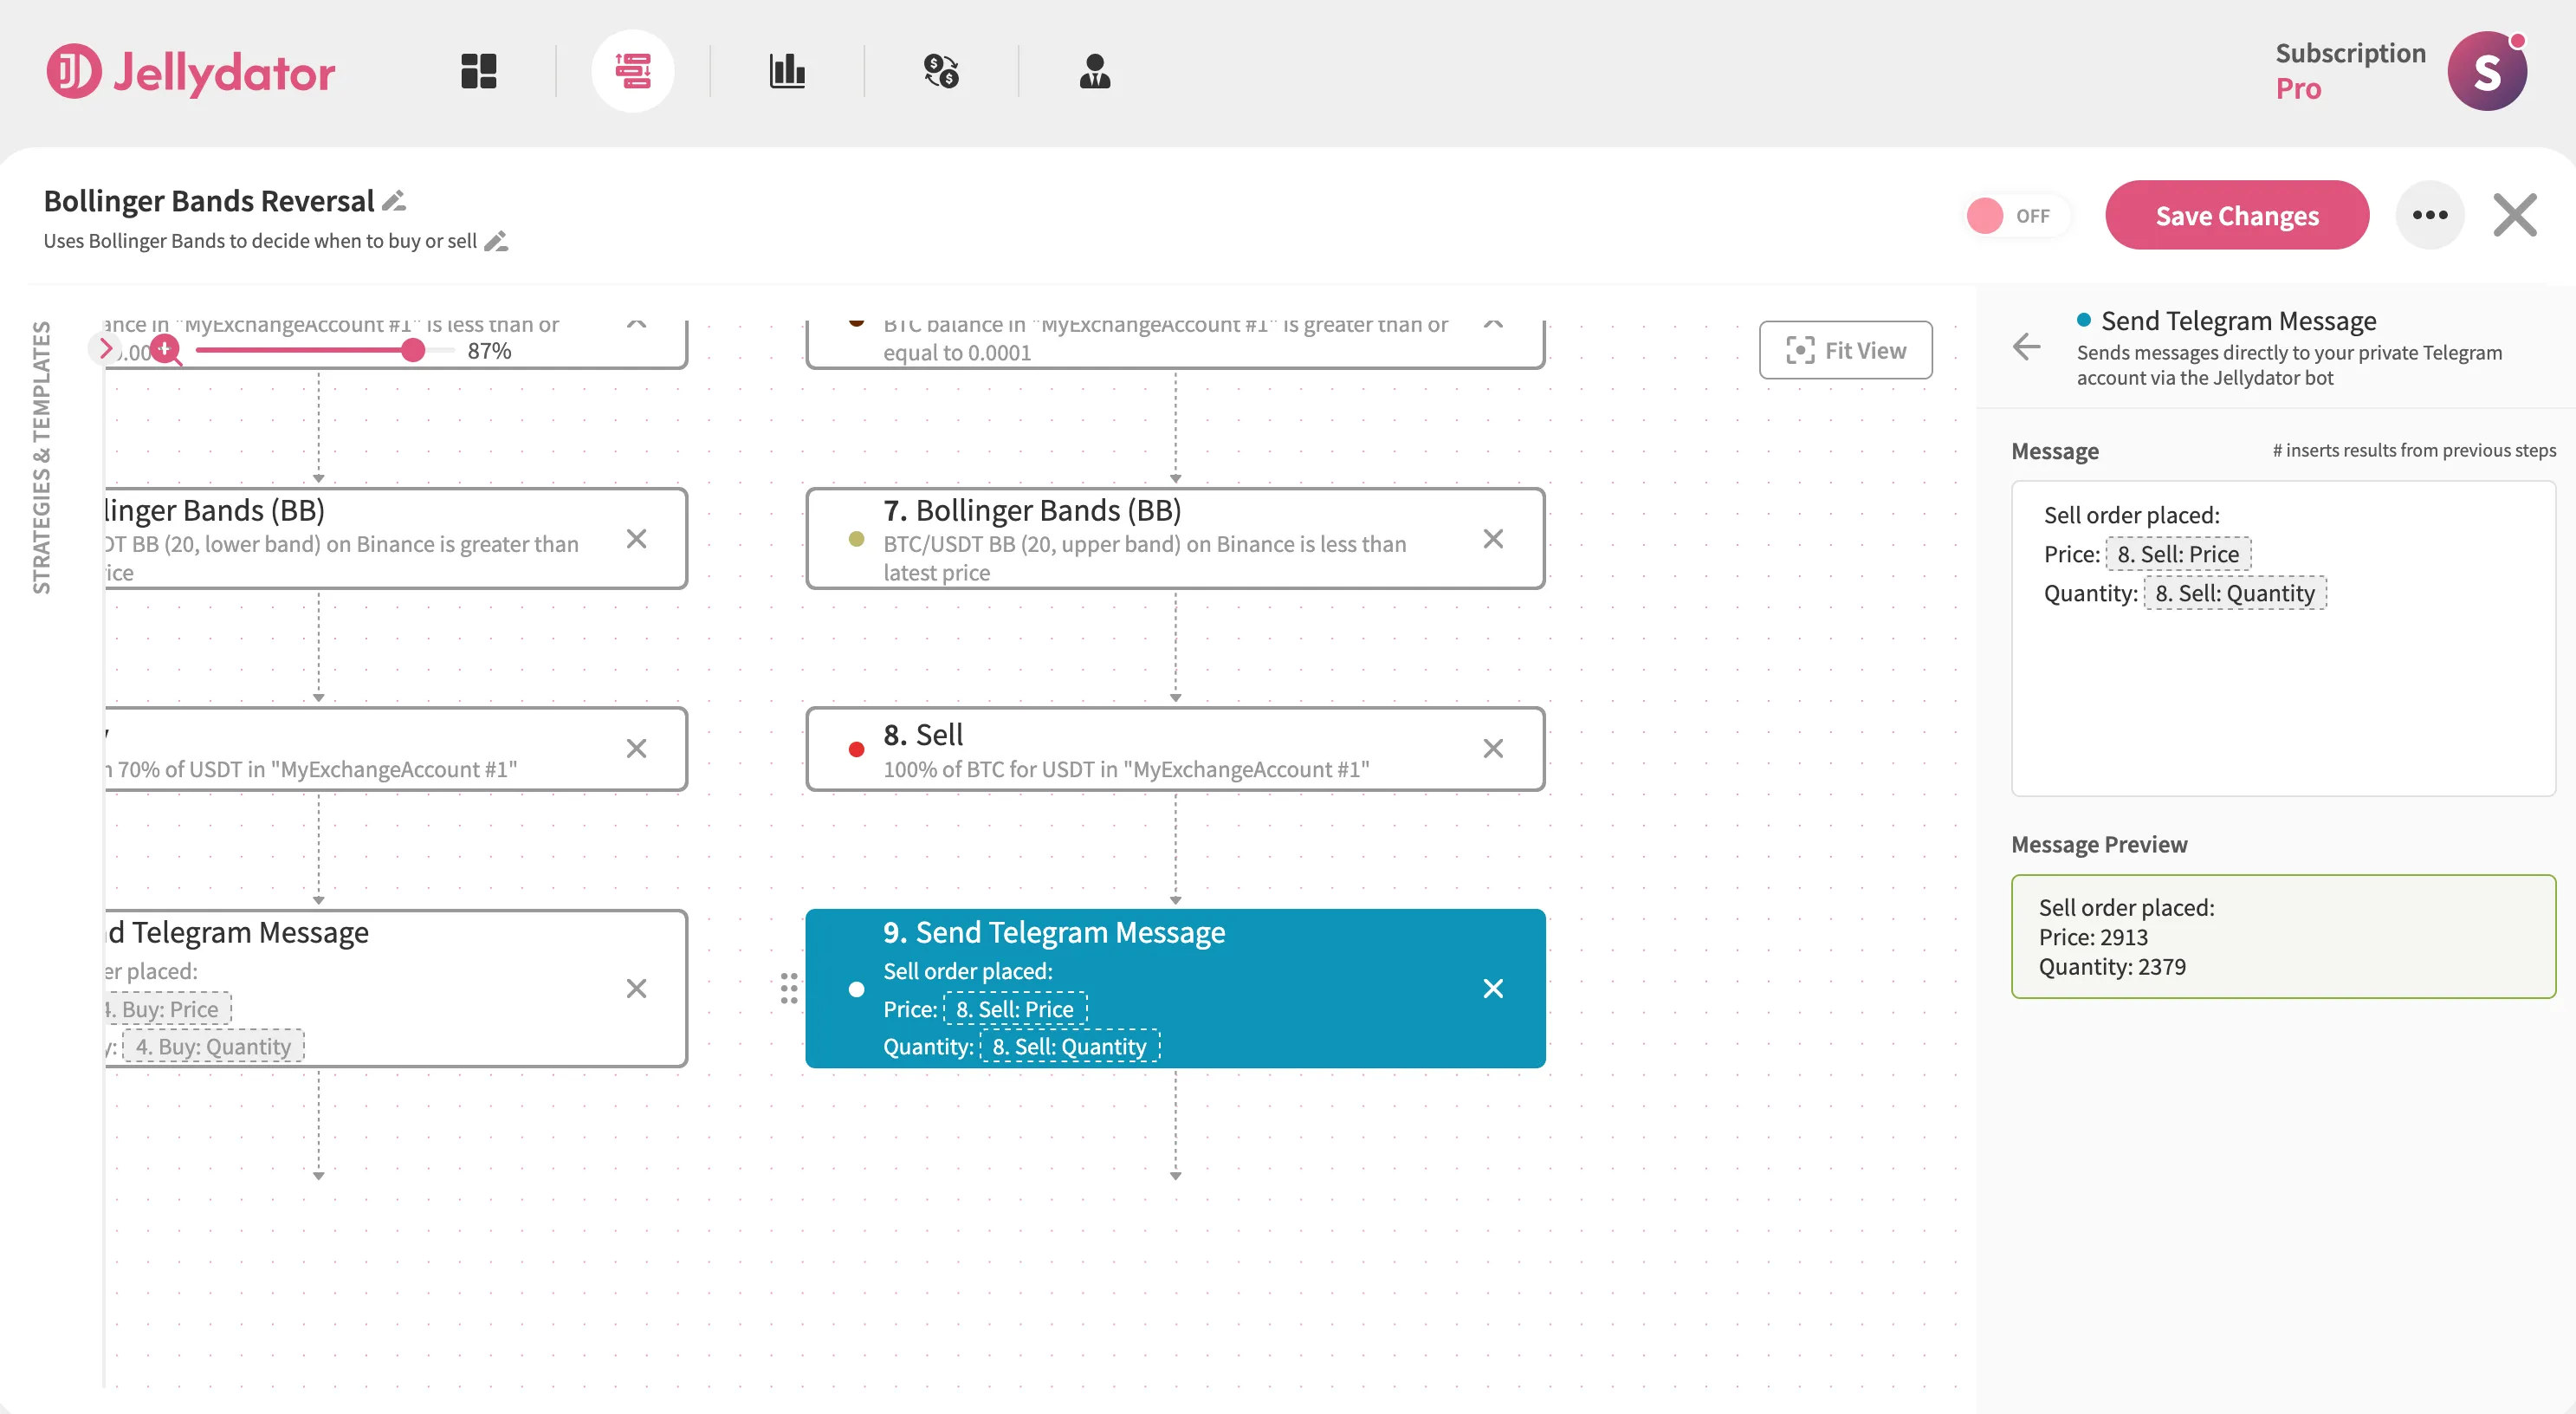Open the dashboard grid icon

479,71
